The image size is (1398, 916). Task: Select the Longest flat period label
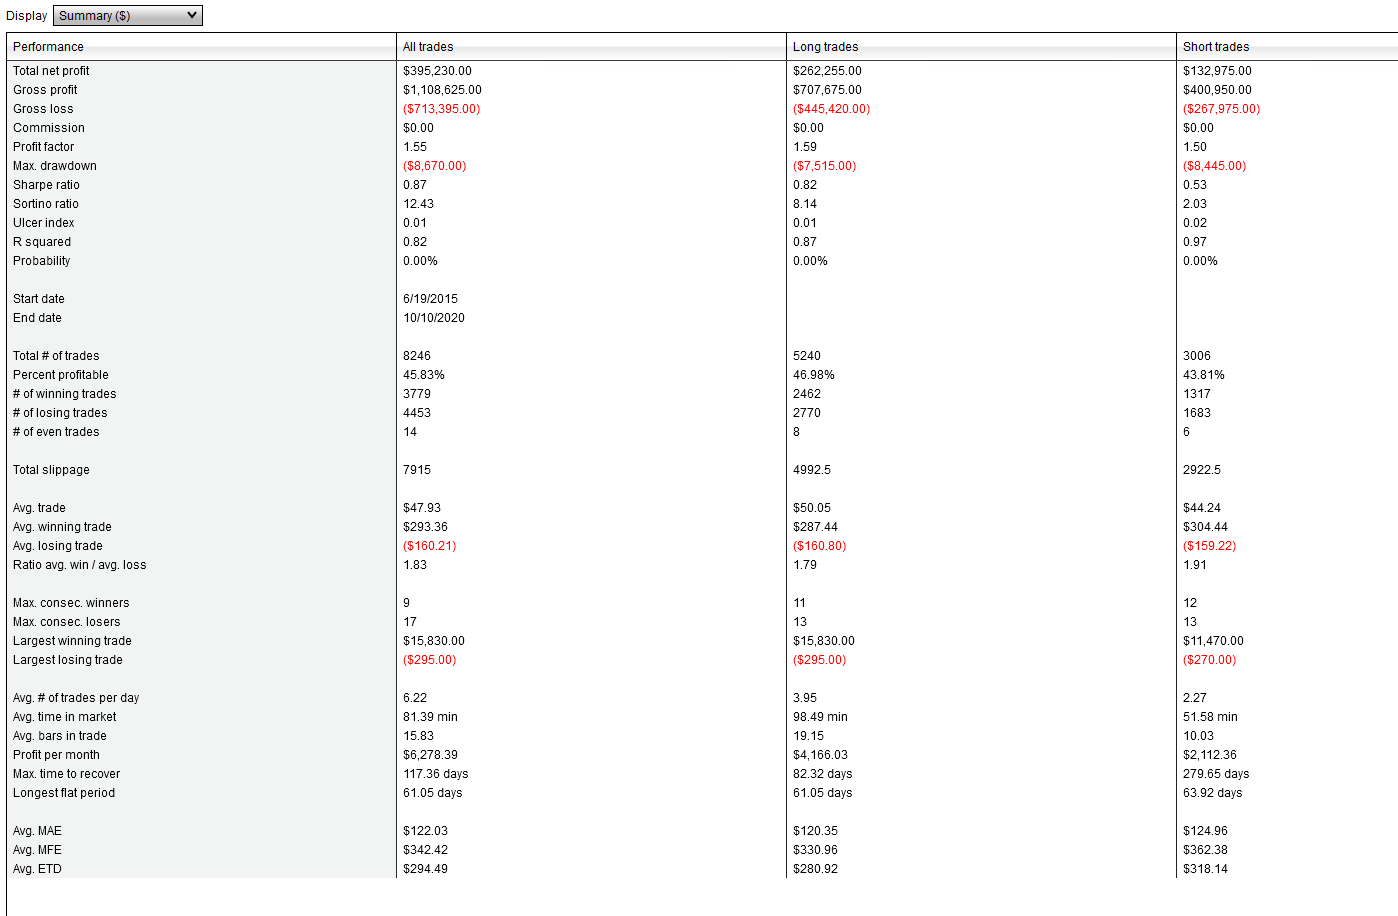(x=64, y=793)
